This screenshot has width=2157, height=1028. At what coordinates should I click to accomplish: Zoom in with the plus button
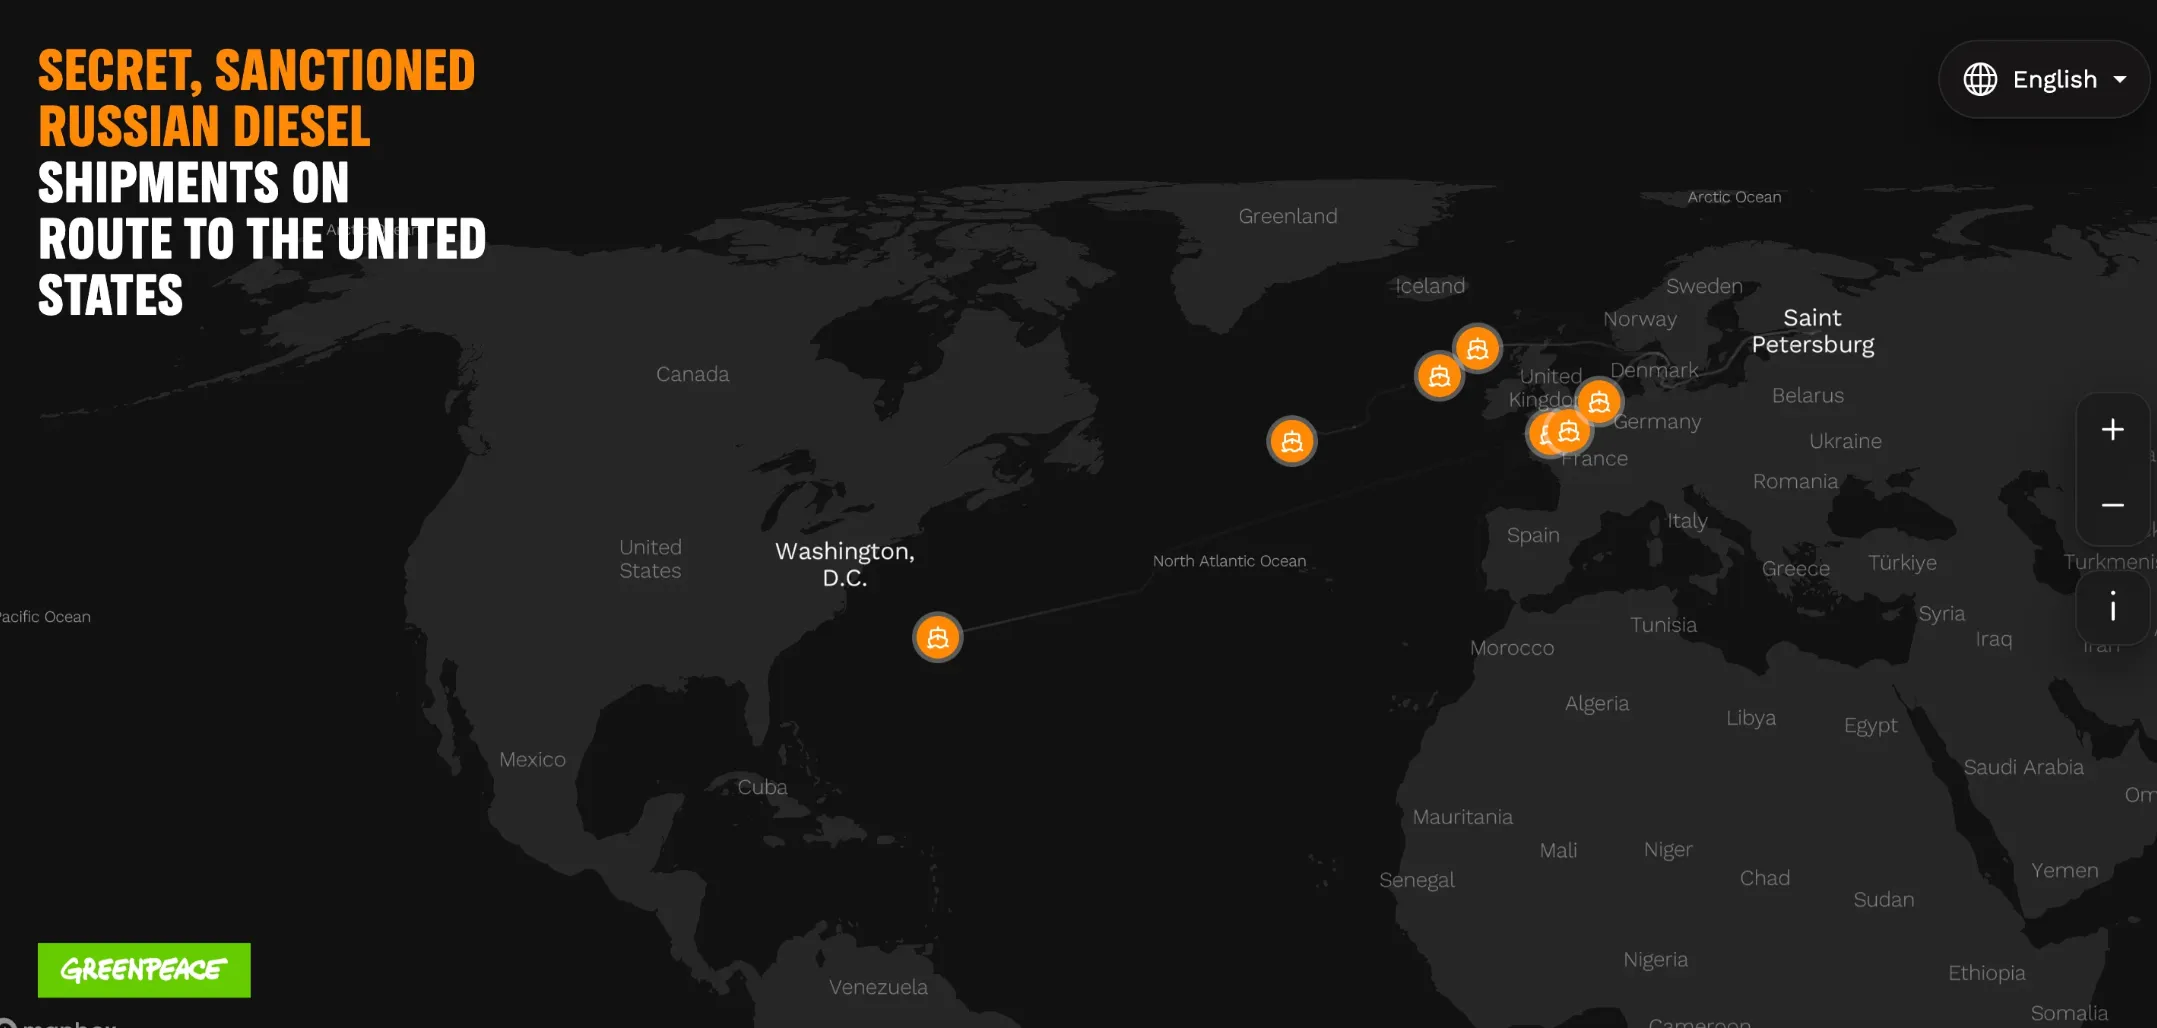pos(2112,430)
